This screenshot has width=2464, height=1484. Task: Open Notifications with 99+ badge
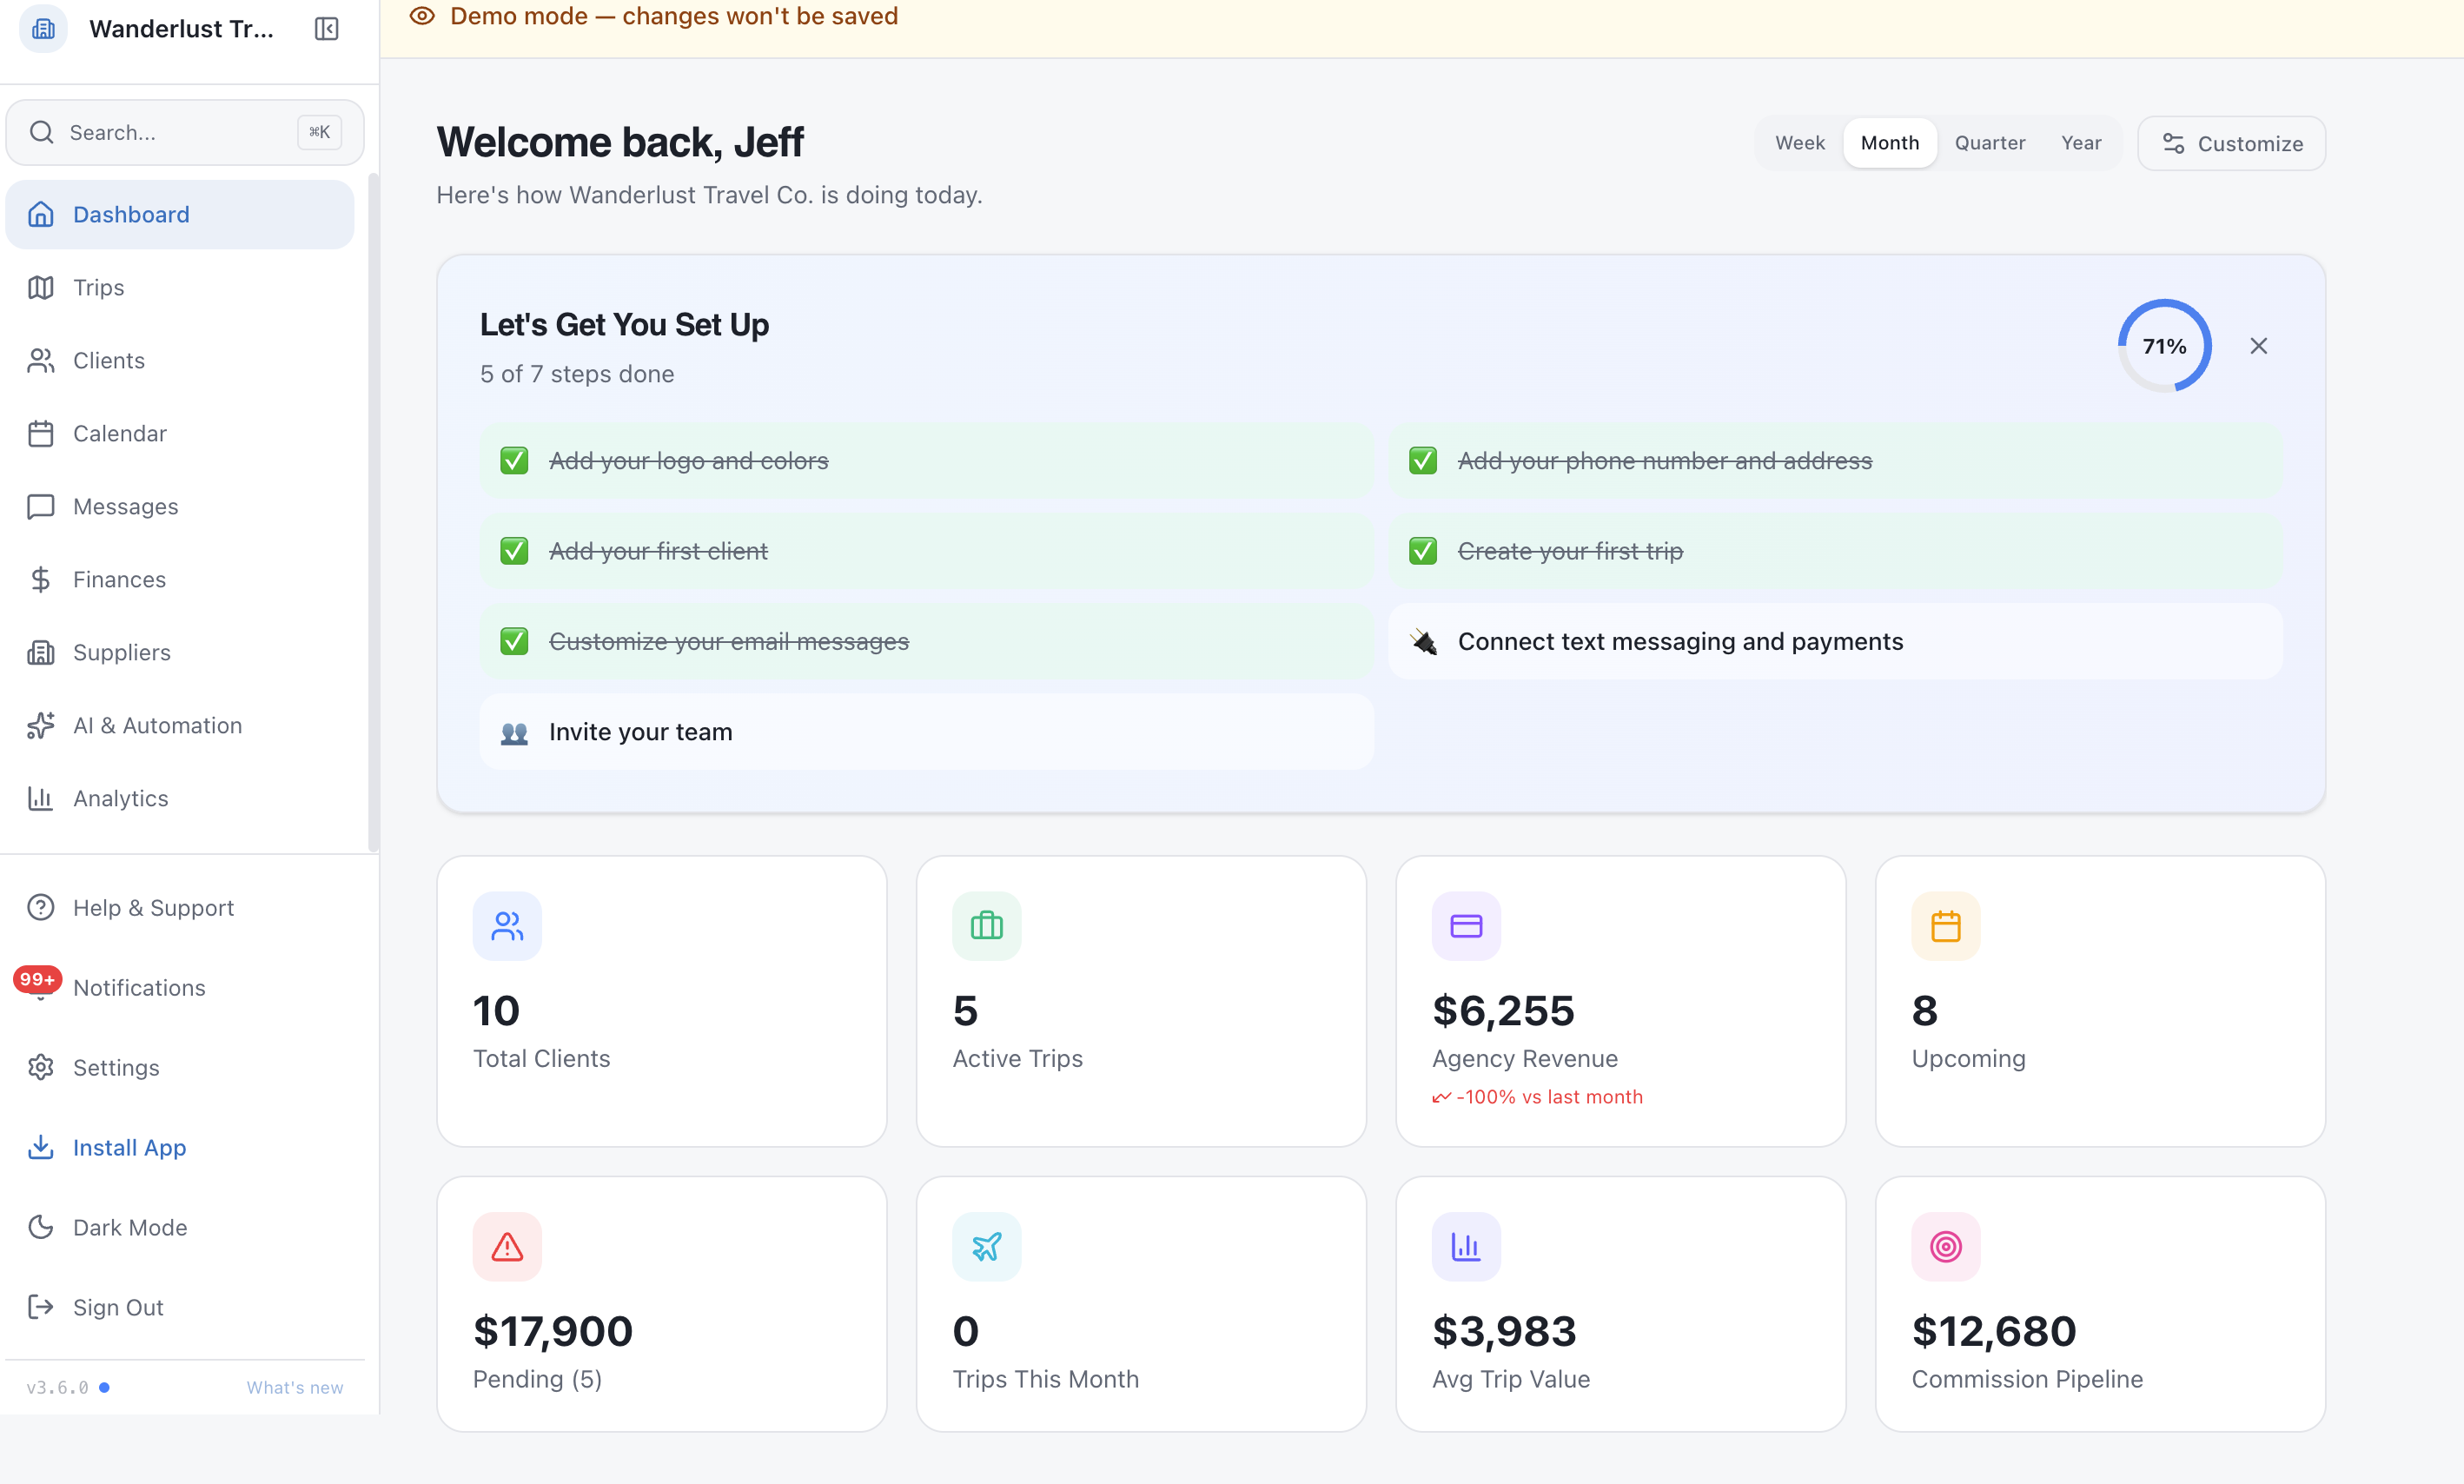139,987
